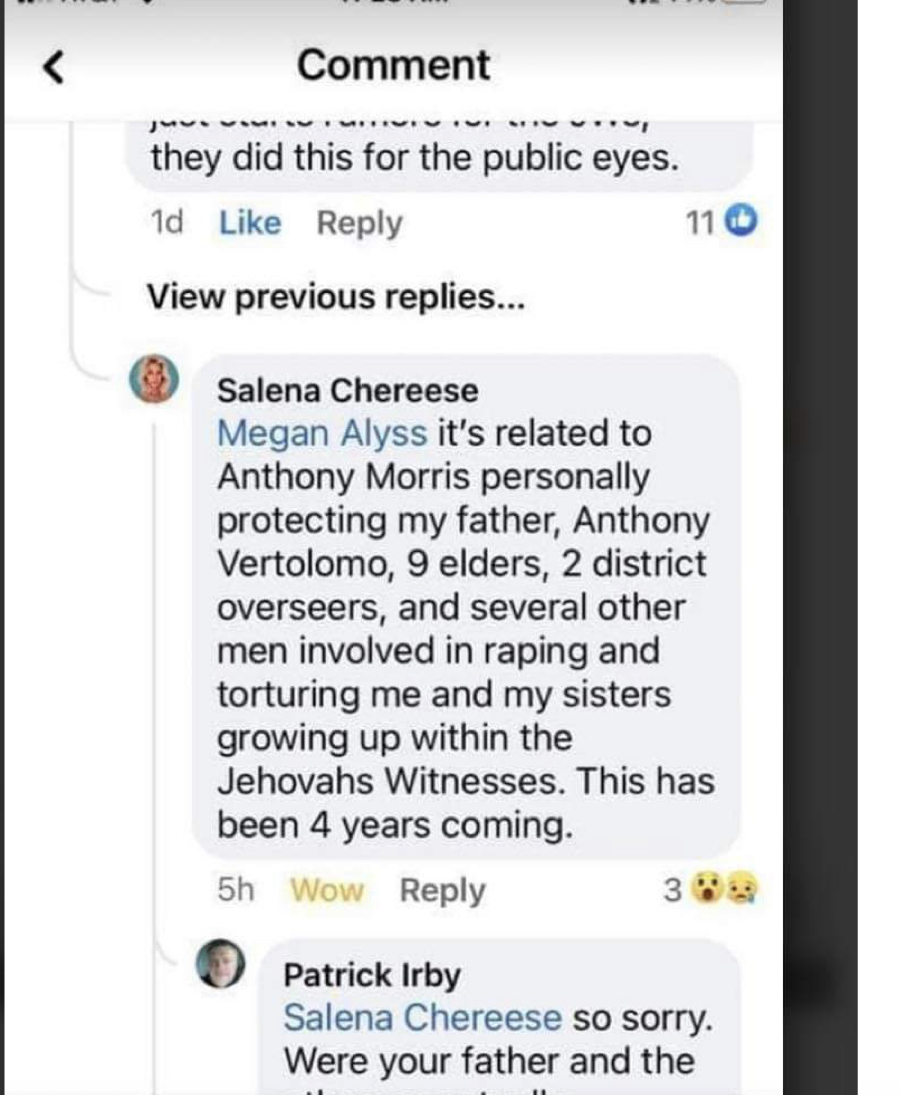Image resolution: width=900 pixels, height=1095 pixels.
Task: Click the "1d" comment timestamp
Action: pos(165,223)
